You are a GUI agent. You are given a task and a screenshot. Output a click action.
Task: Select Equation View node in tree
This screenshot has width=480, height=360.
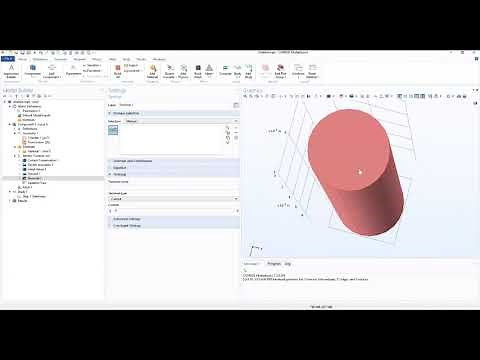pyautogui.click(x=34, y=183)
